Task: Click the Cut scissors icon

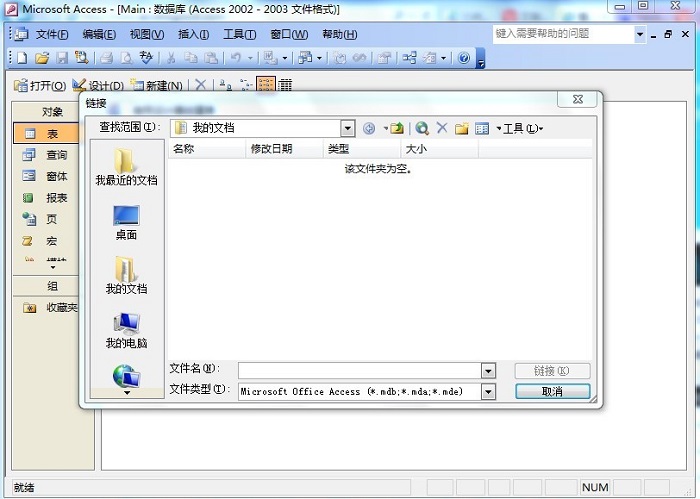Action: point(171,58)
